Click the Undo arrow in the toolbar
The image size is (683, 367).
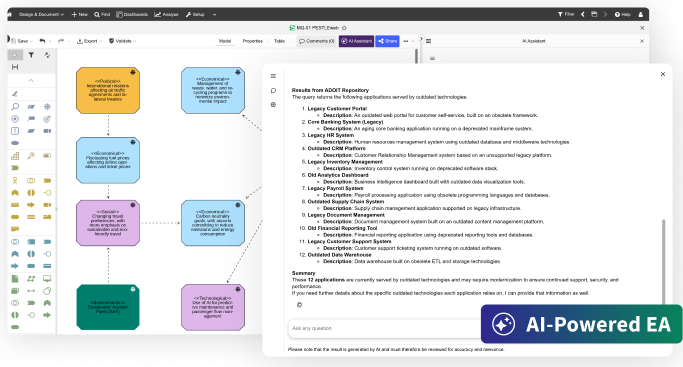pyautogui.click(x=42, y=41)
